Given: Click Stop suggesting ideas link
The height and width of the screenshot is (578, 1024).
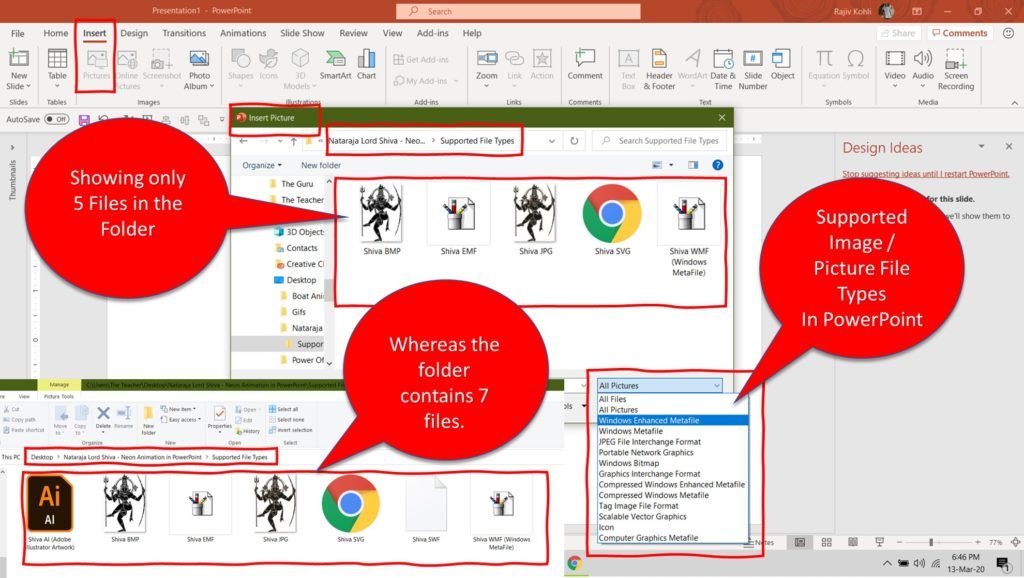Looking at the screenshot, I should pyautogui.click(x=925, y=174).
